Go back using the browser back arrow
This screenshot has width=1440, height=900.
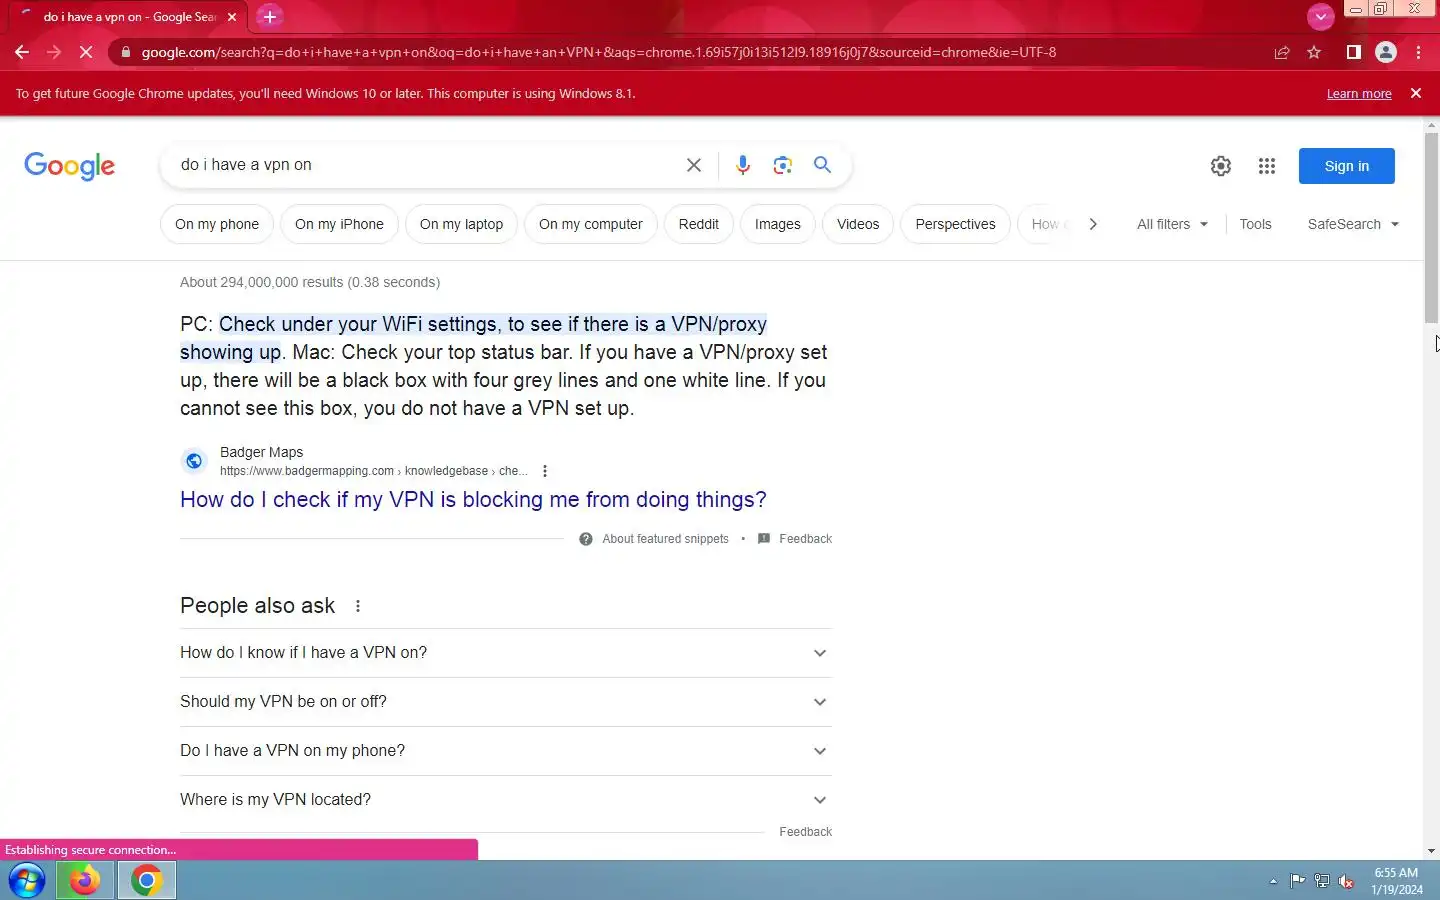(x=22, y=52)
